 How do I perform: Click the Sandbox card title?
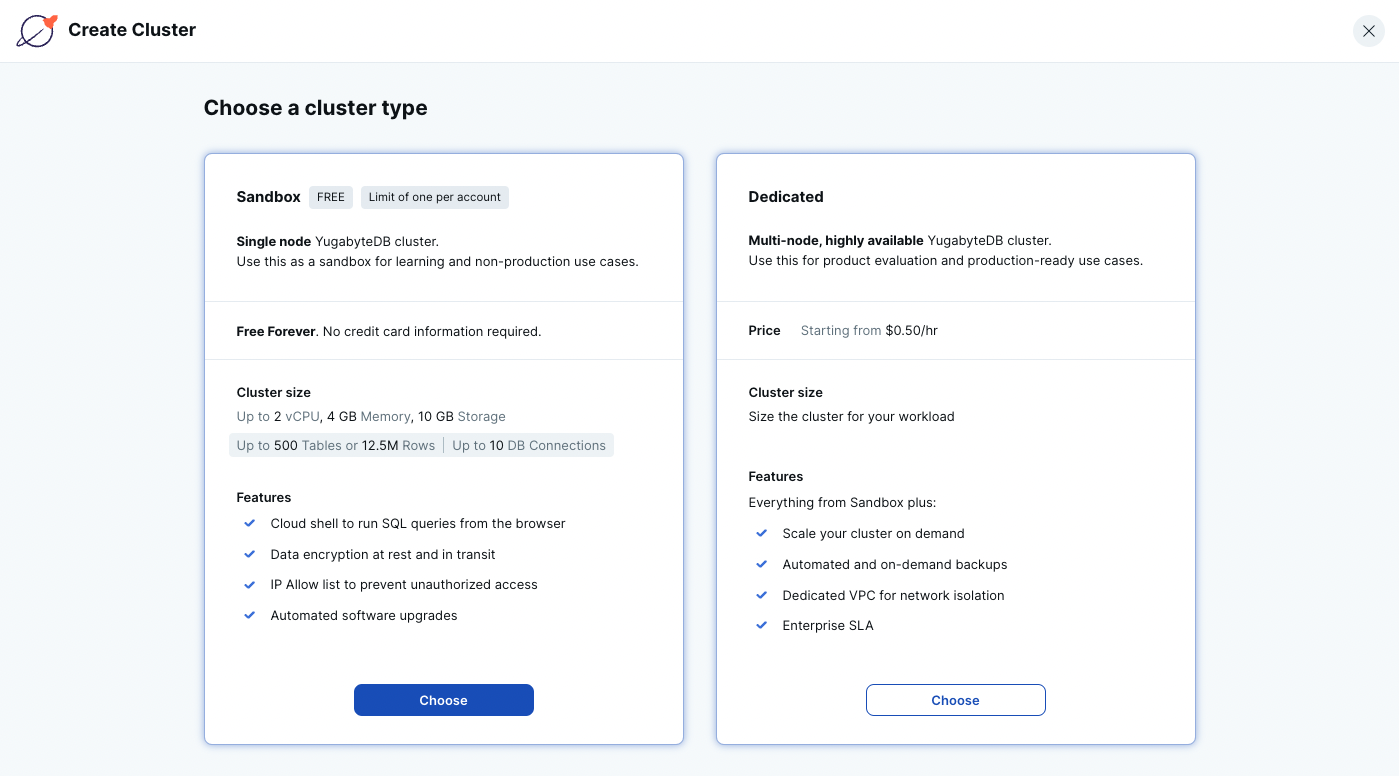pyautogui.click(x=269, y=197)
